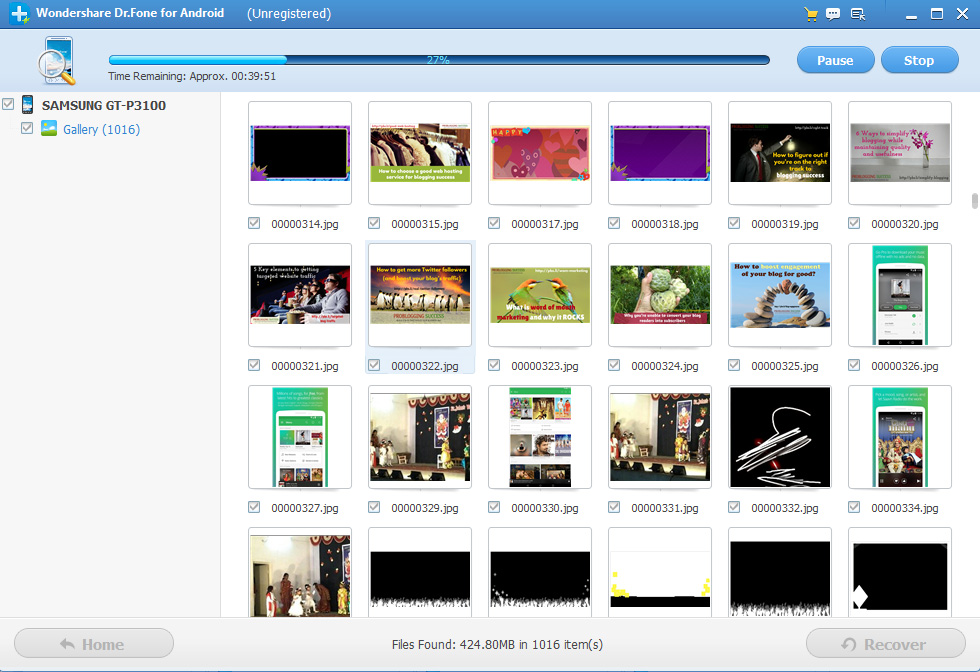
Task: Open the feedback speech bubble icon
Action: [834, 14]
